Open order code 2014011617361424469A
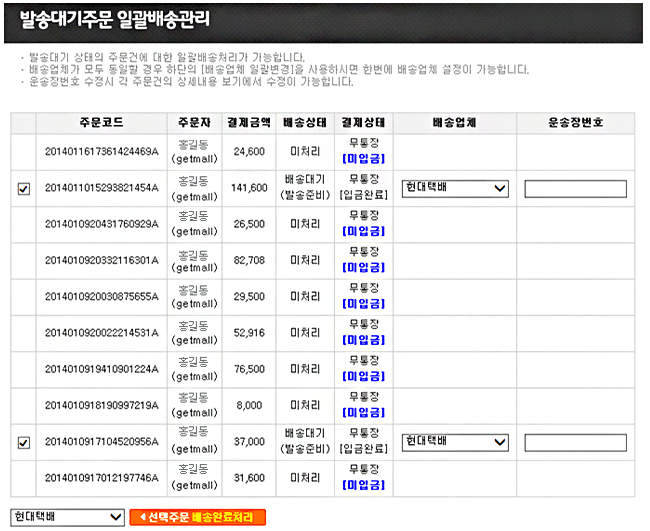 (102, 151)
